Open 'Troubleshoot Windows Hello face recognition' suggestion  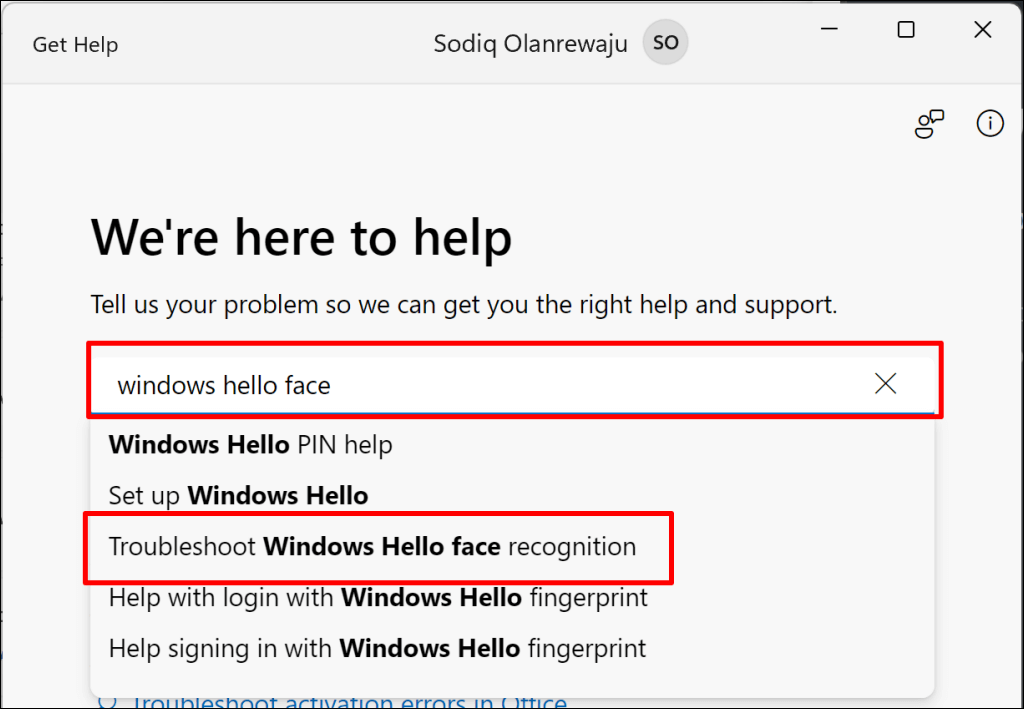tap(372, 547)
